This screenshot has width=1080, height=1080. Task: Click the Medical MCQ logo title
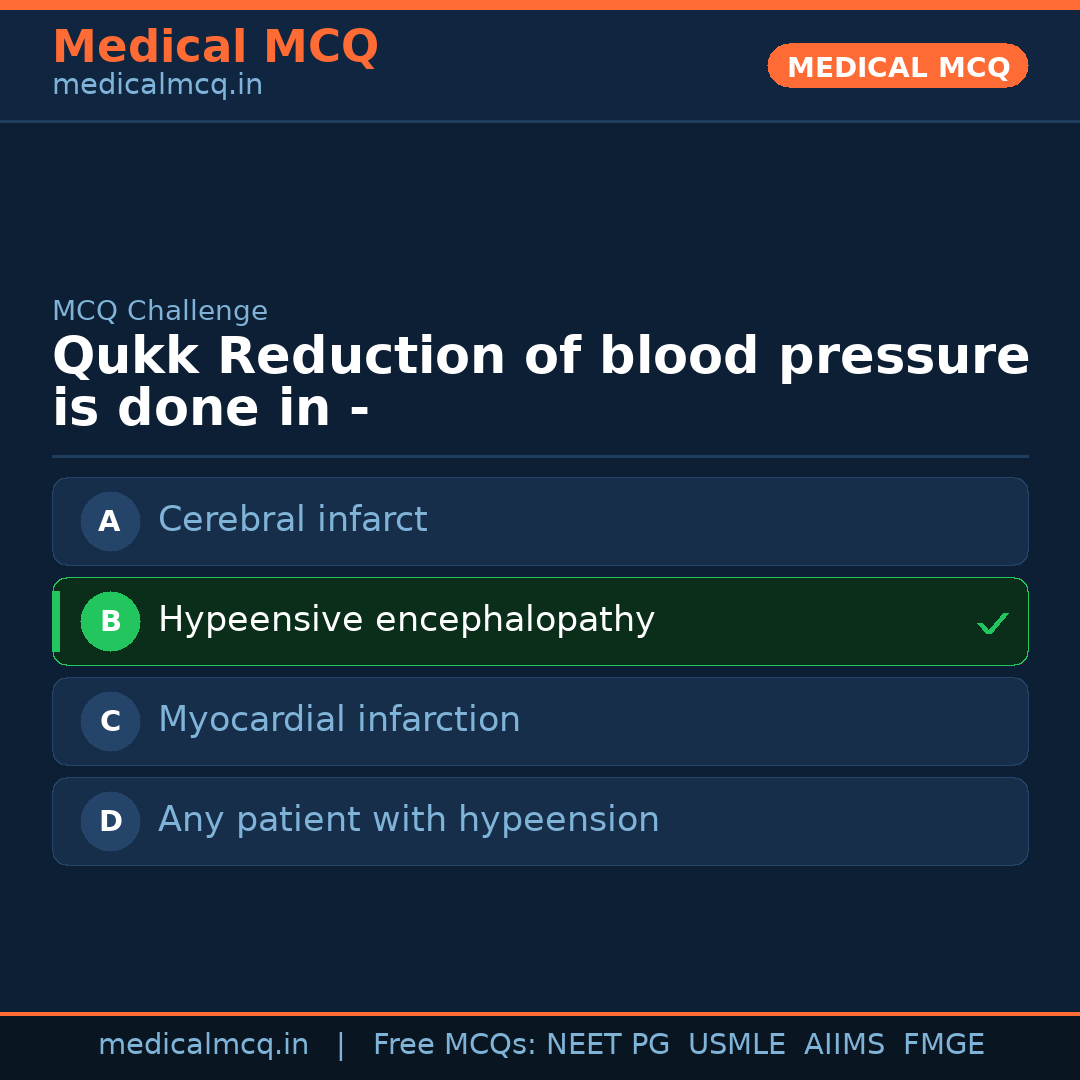(215, 47)
